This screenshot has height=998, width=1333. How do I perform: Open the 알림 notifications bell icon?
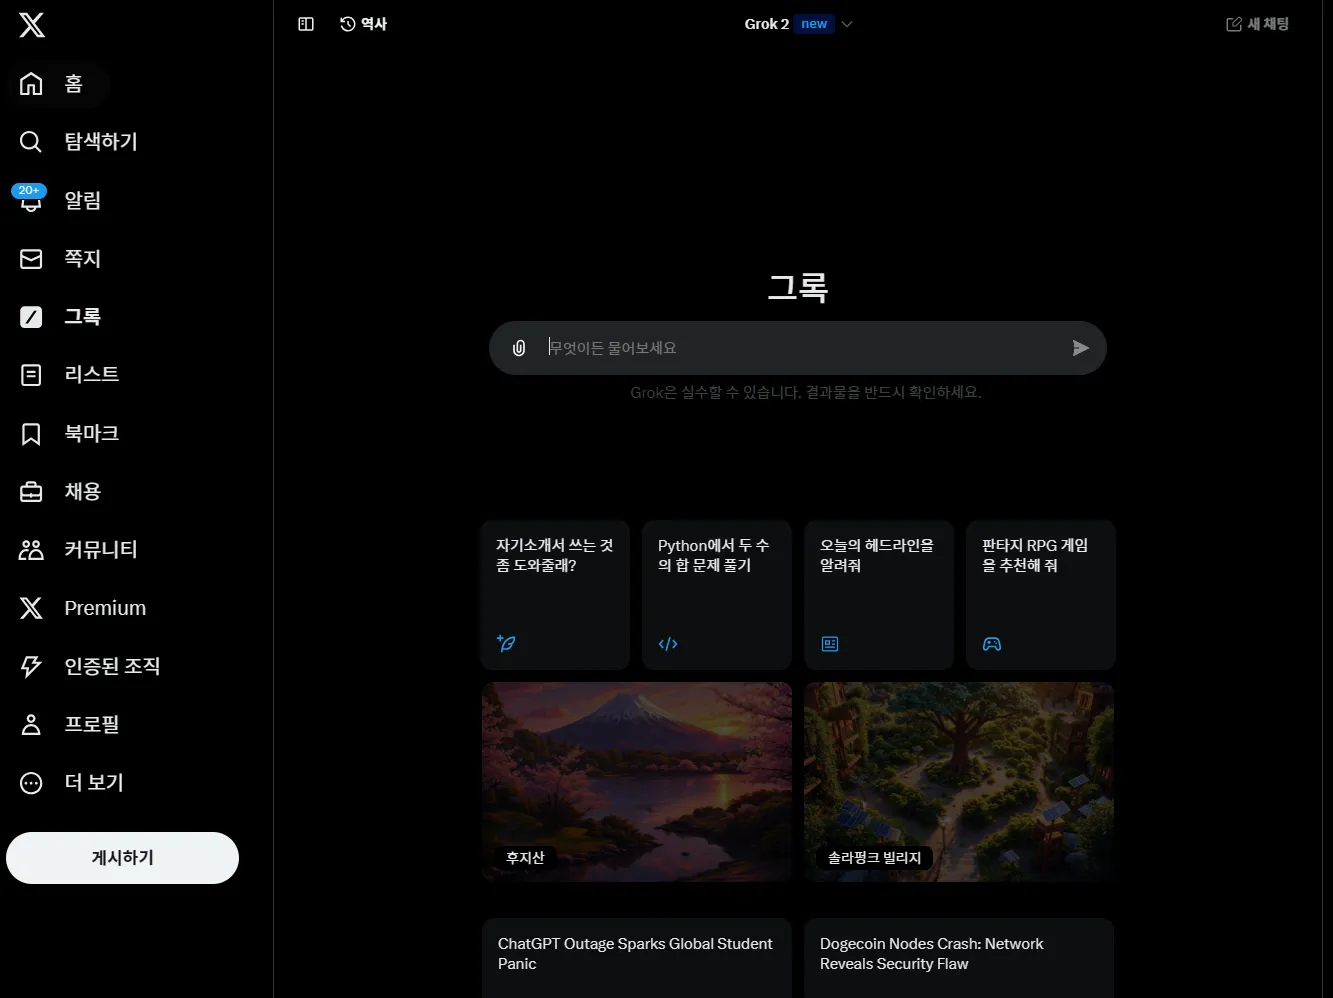32,201
